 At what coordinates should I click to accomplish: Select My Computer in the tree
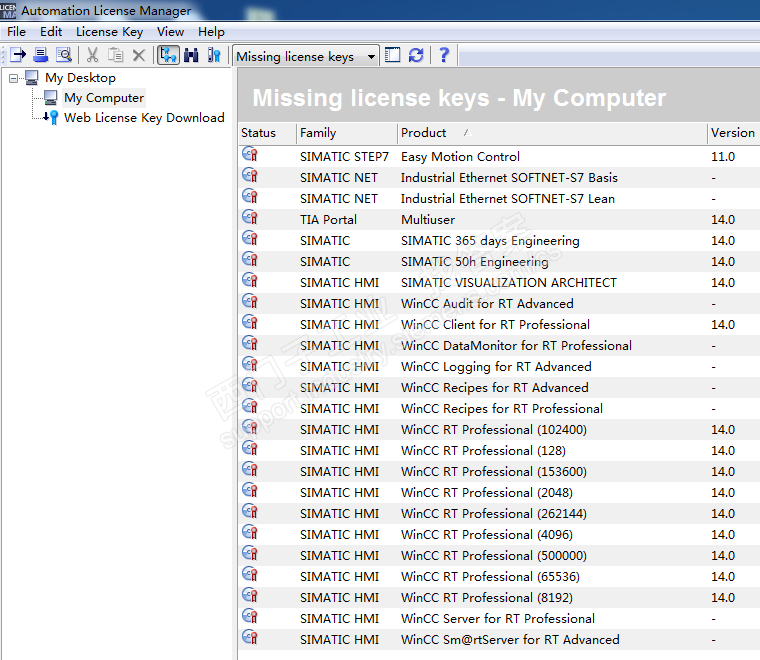[104, 98]
